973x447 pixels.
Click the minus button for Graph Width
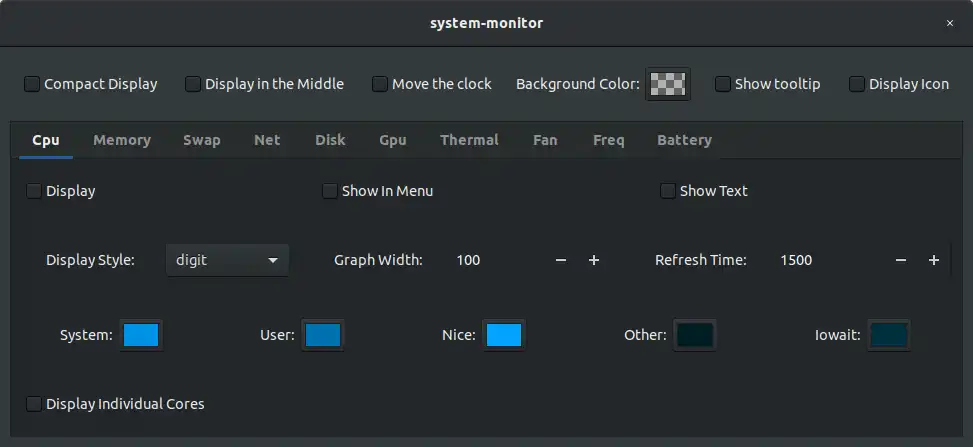pos(561,260)
